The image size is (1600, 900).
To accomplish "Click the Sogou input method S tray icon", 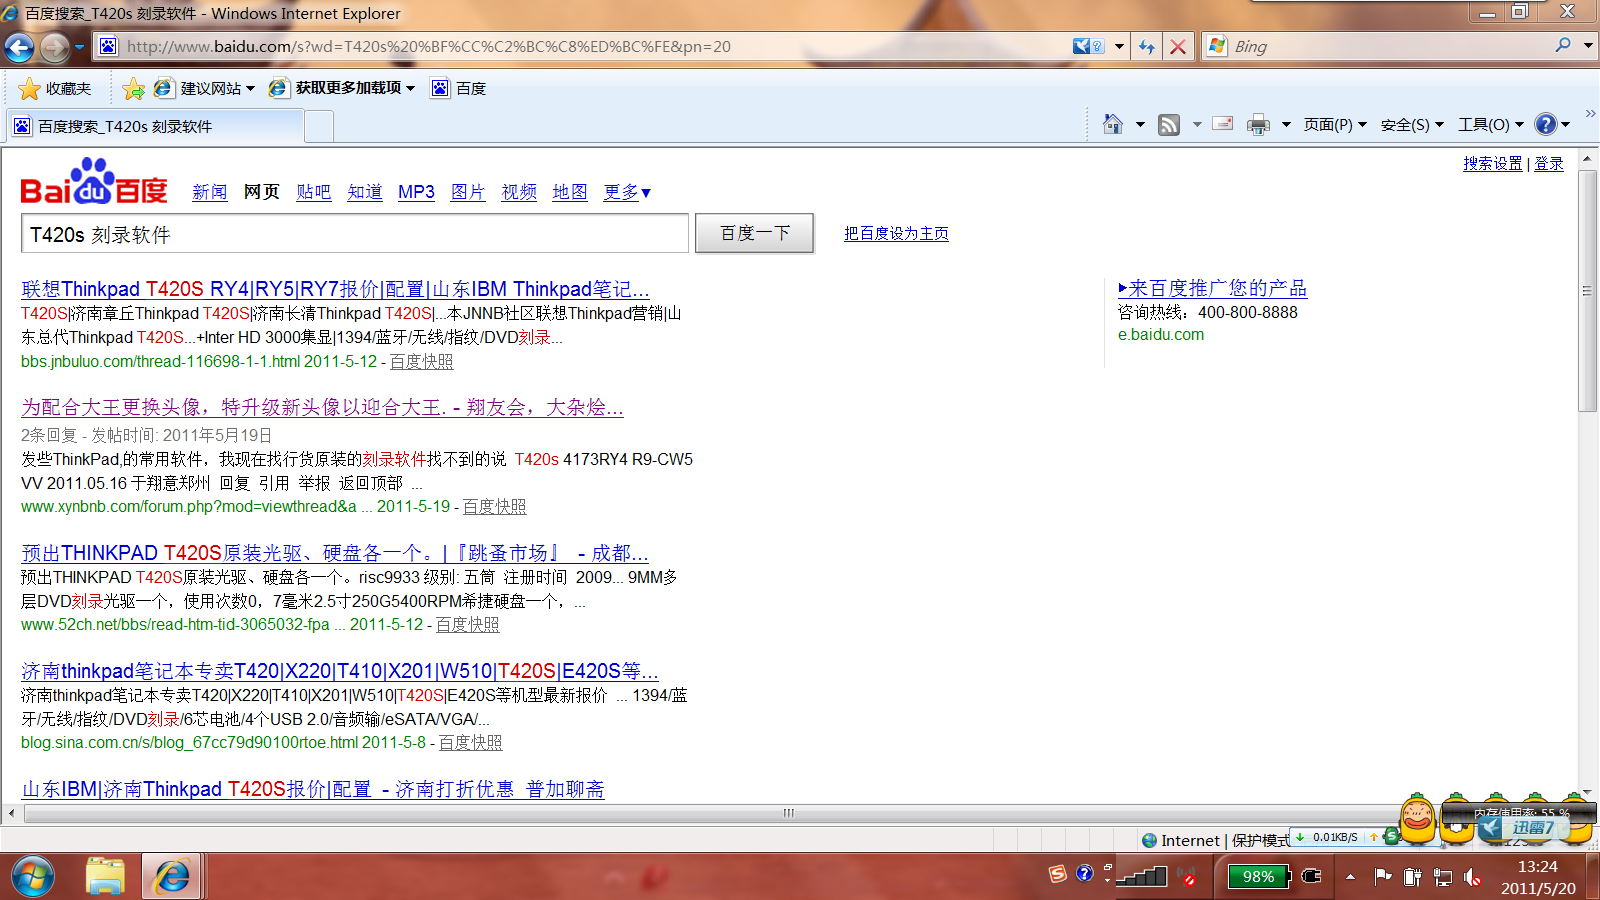I will (1058, 874).
